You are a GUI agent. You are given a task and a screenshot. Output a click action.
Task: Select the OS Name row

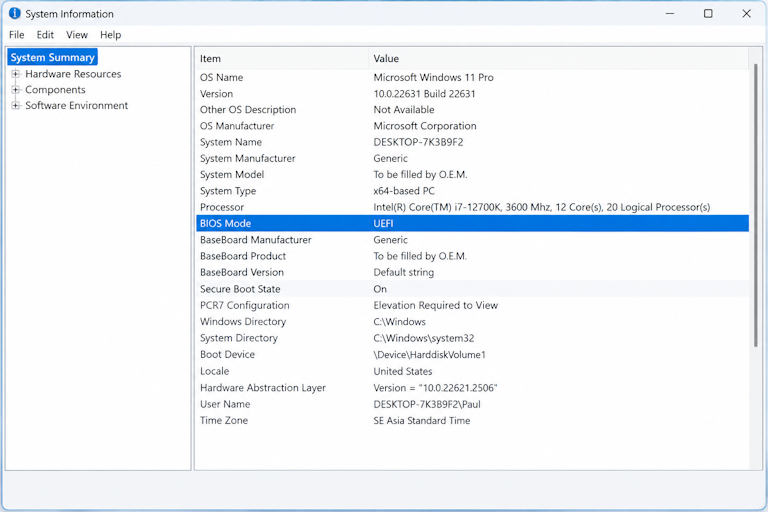(x=473, y=77)
